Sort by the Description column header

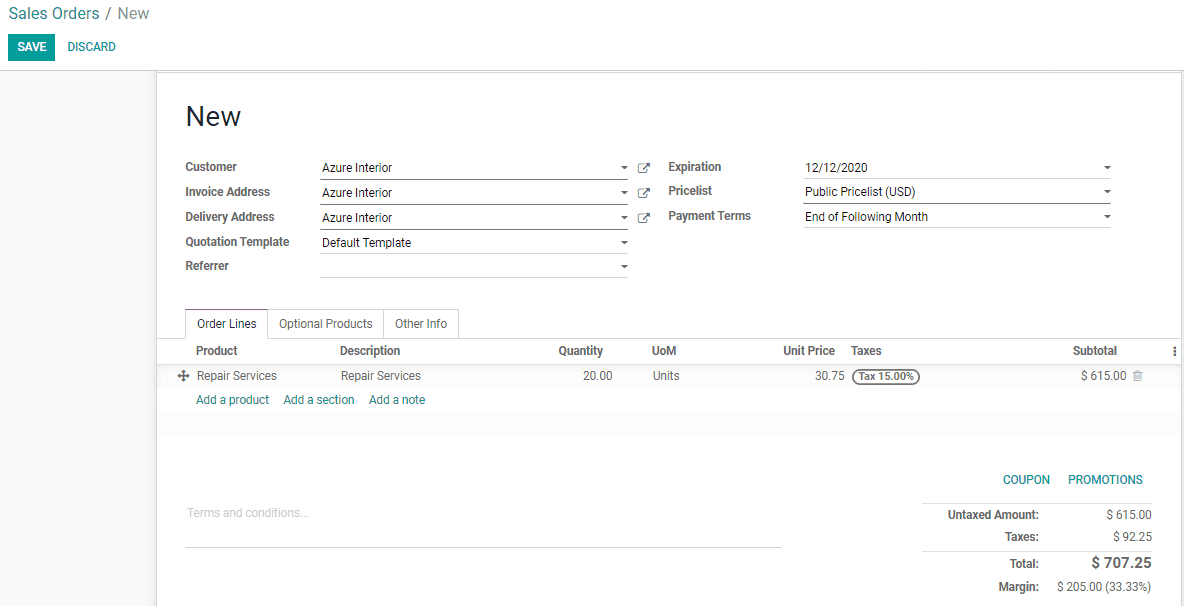[370, 351]
